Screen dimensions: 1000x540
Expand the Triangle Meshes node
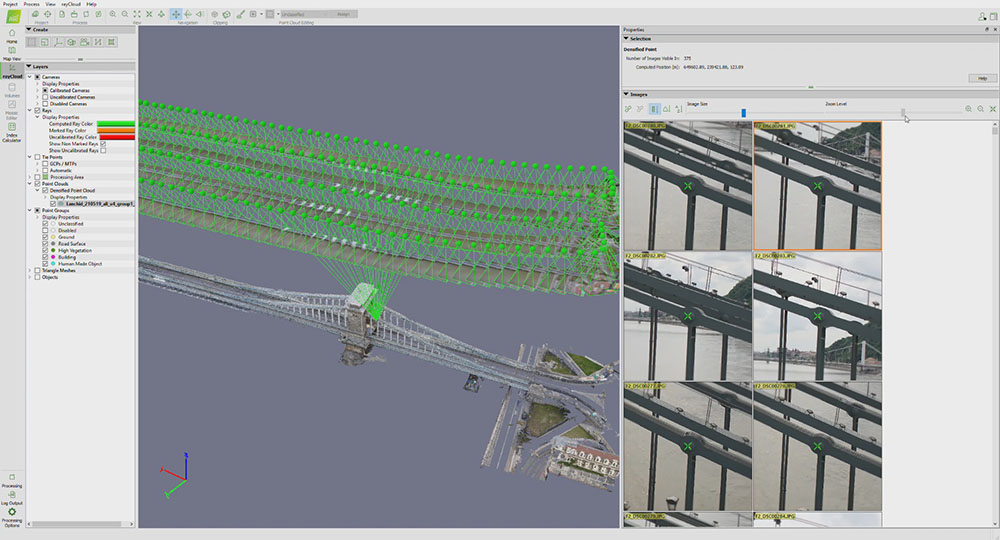pyautogui.click(x=29, y=270)
